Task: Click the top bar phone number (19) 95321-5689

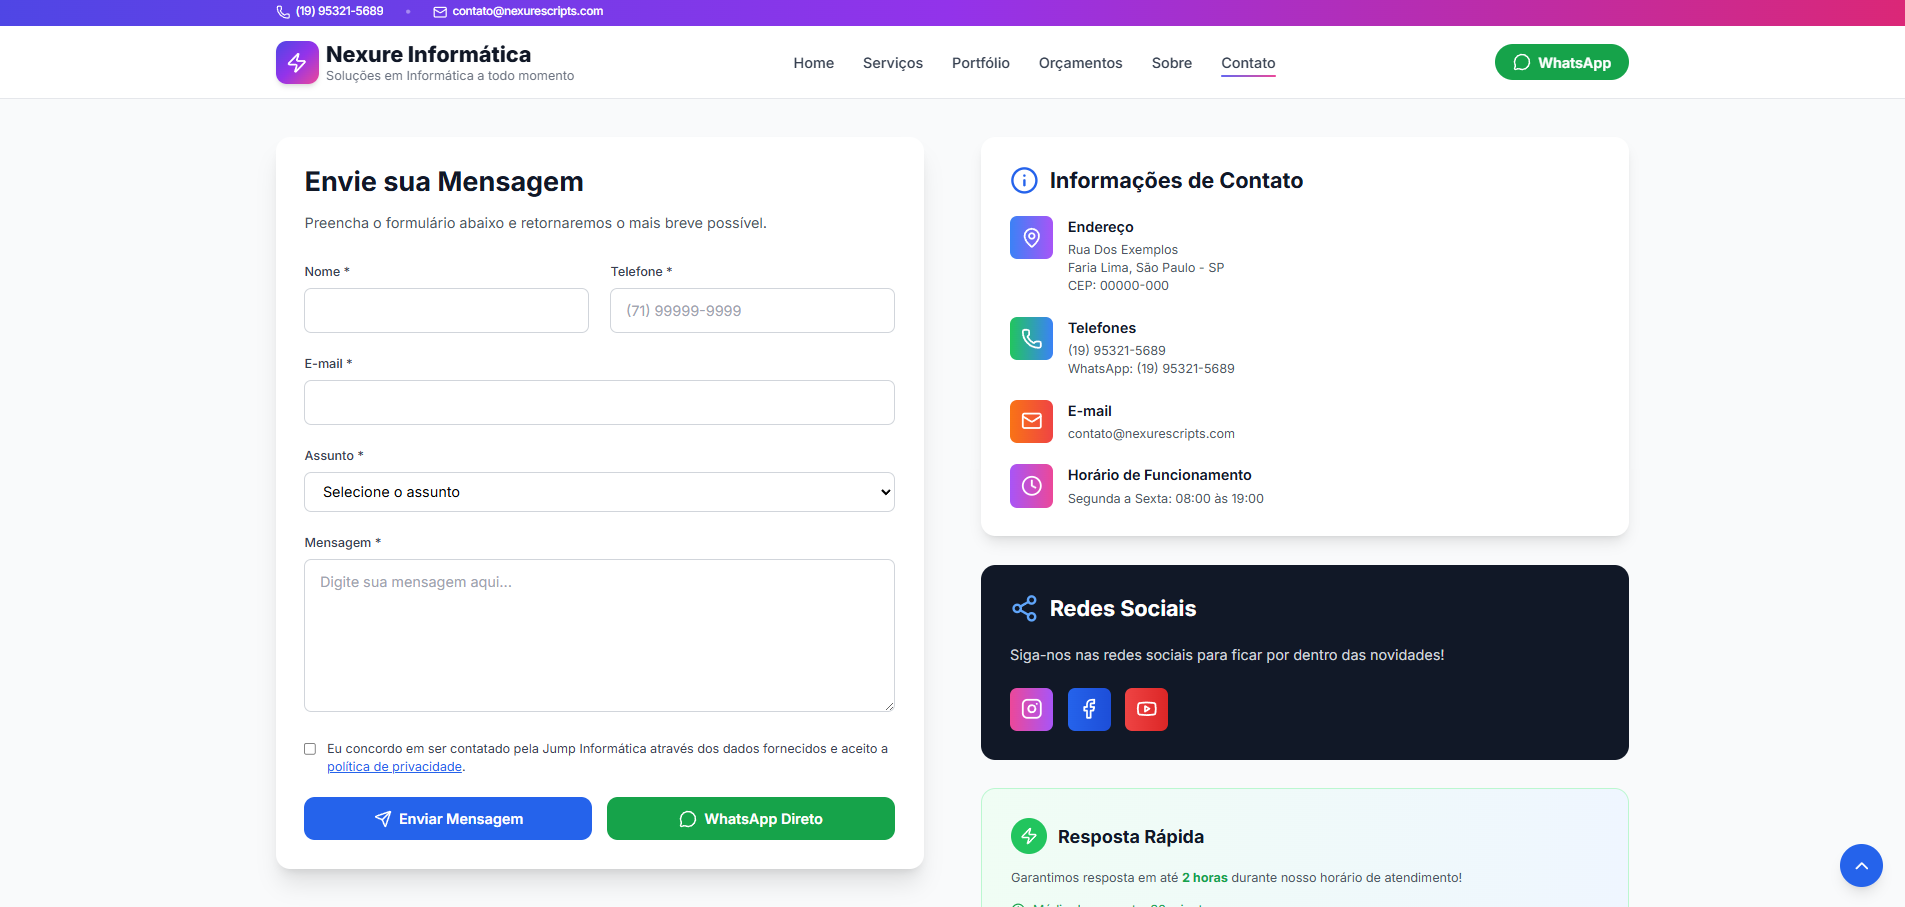Action: tap(339, 12)
